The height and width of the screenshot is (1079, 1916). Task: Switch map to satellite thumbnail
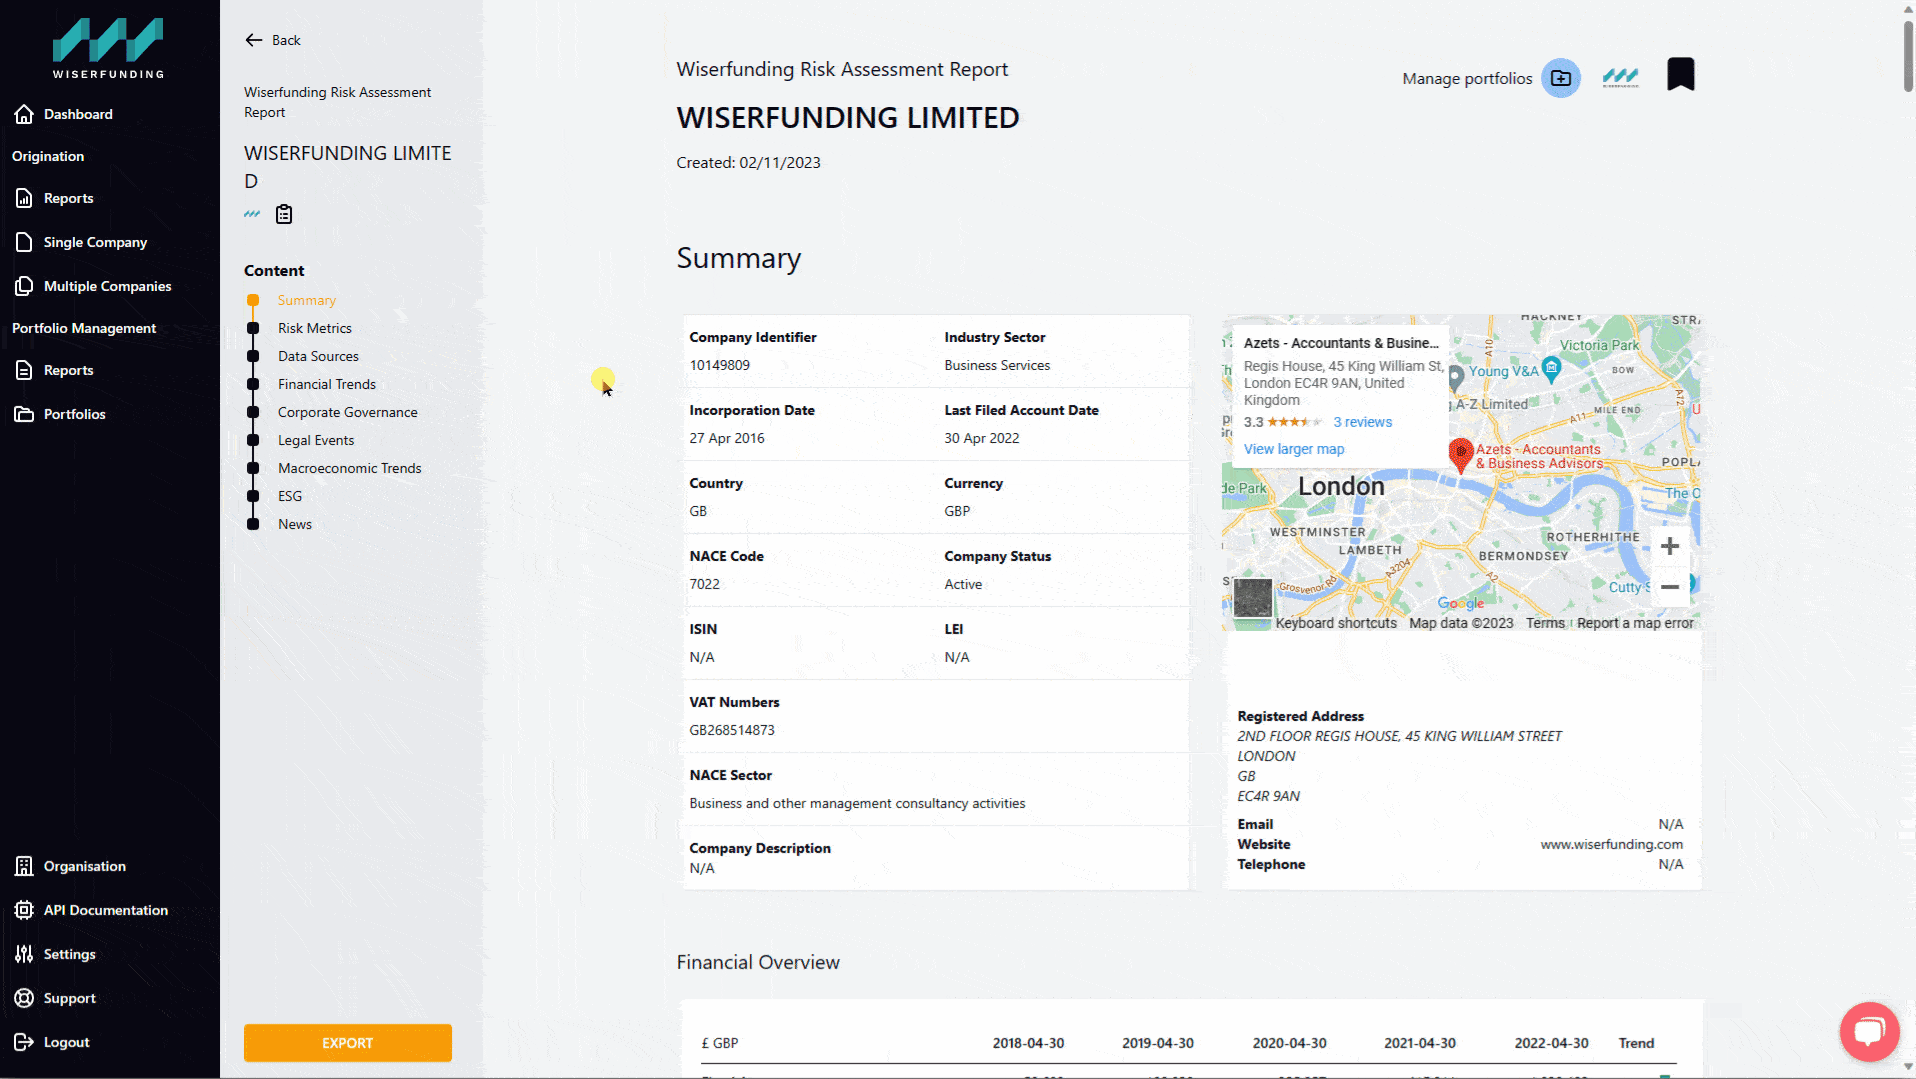pyautogui.click(x=1253, y=598)
